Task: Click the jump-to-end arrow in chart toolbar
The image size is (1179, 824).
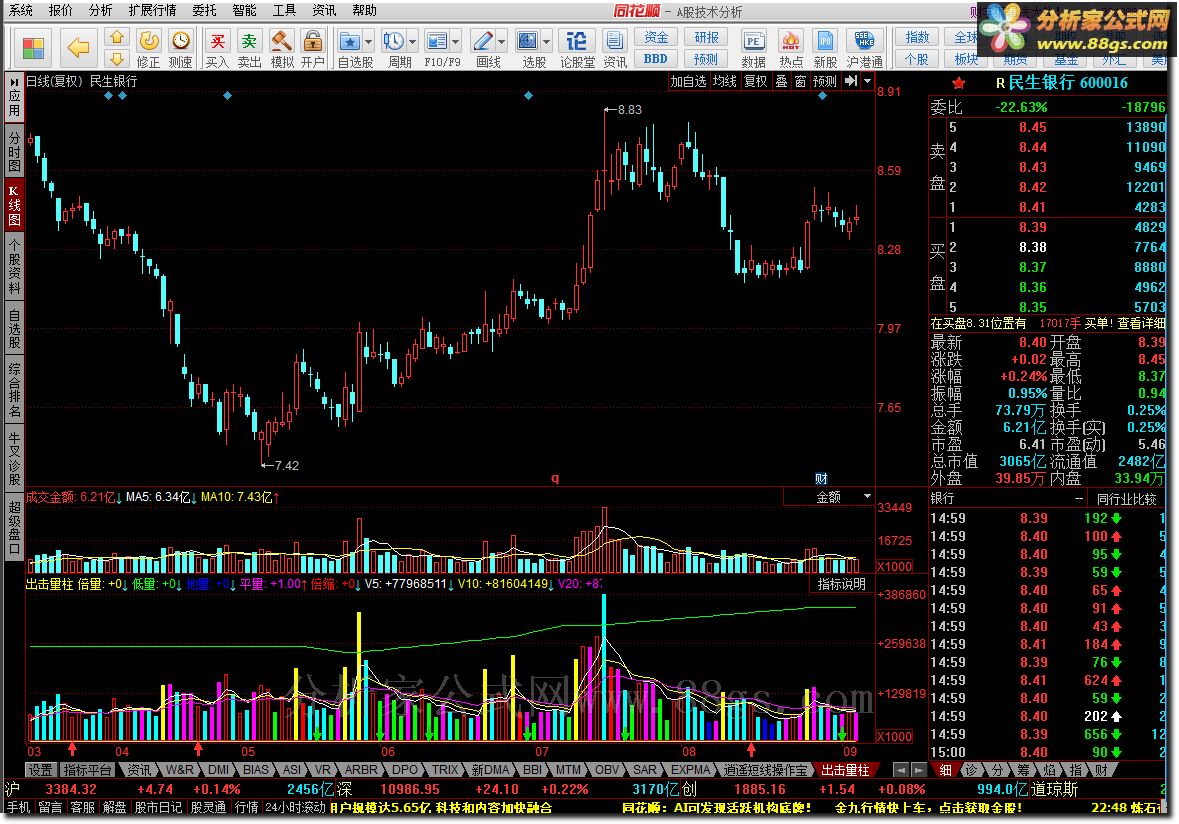Action: [850, 81]
